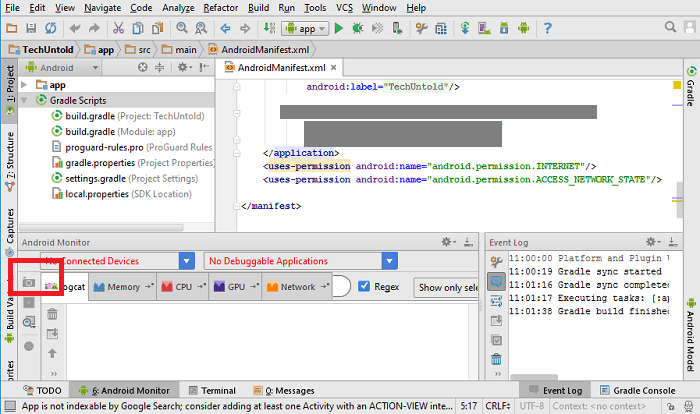Open Android Device Monitor icon
The height and width of the screenshot is (414, 700).
click(x=523, y=28)
